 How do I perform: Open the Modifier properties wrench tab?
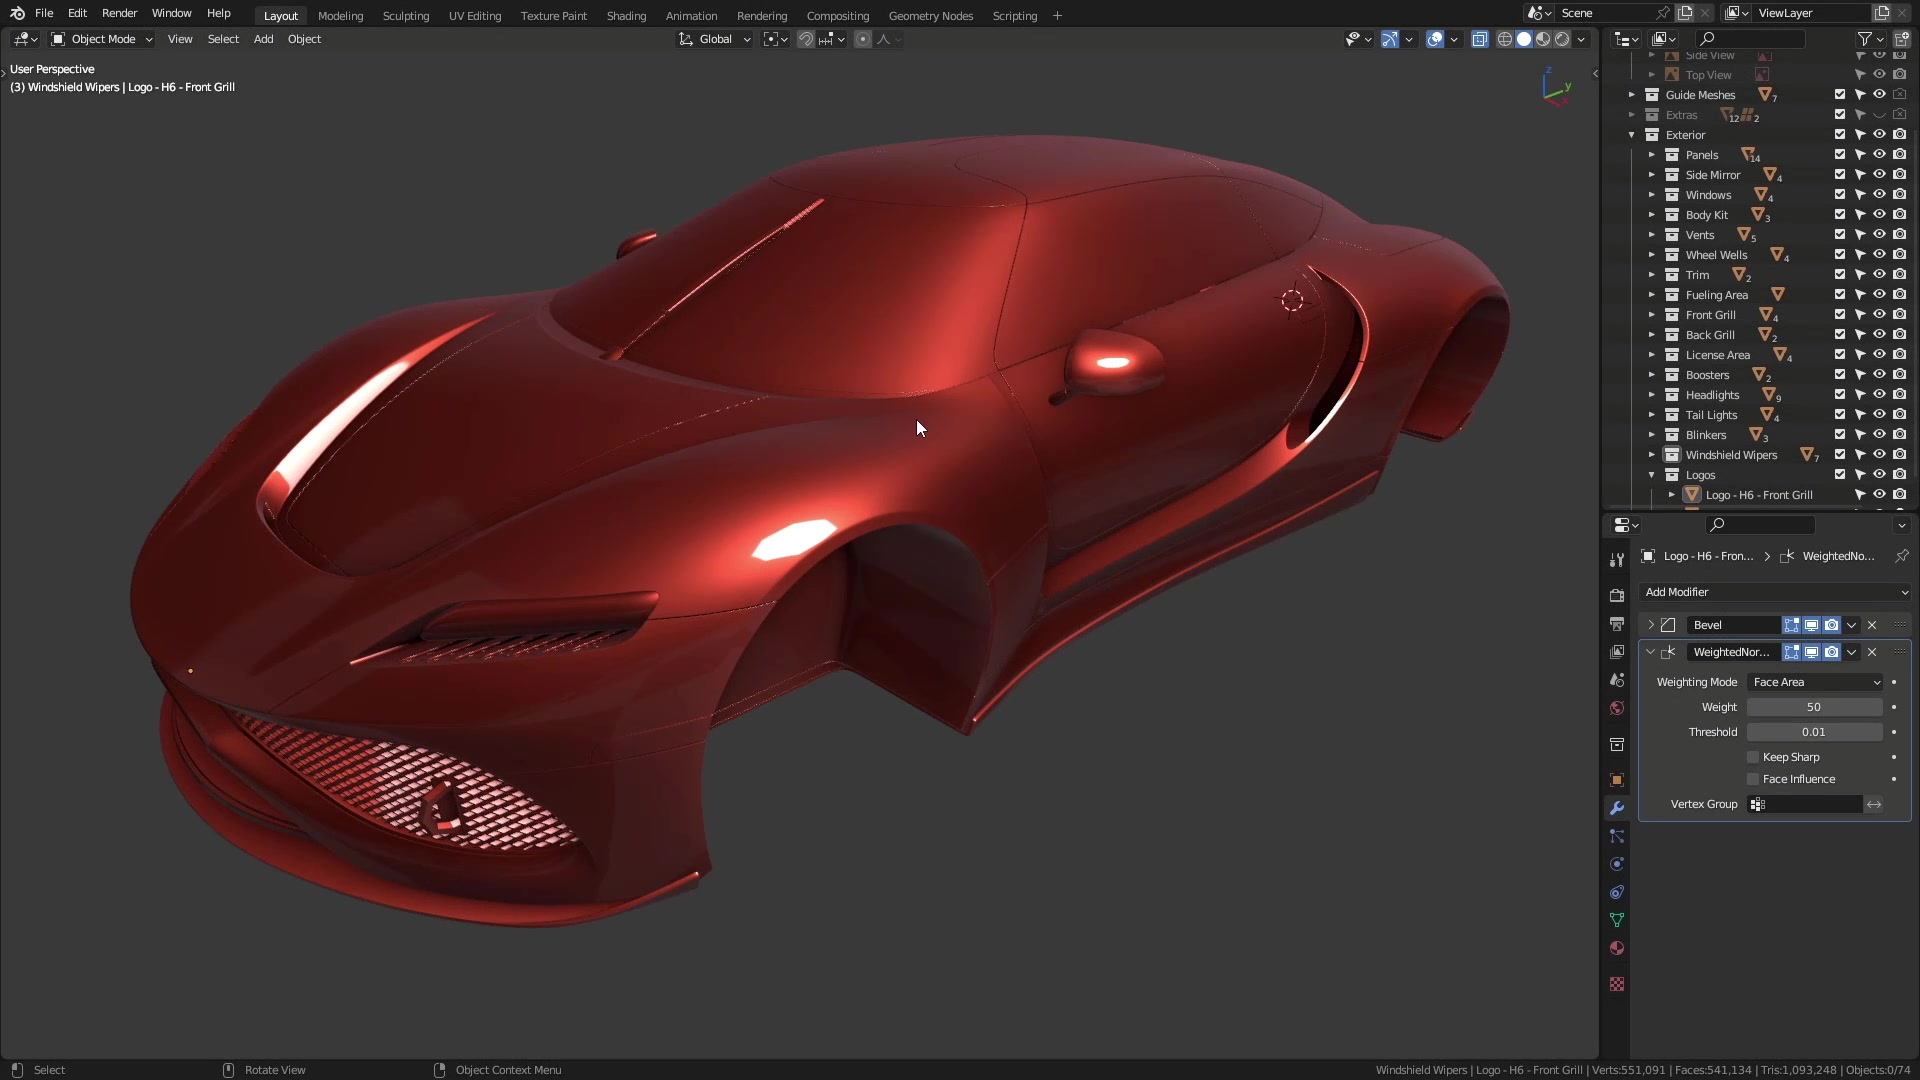click(1616, 808)
